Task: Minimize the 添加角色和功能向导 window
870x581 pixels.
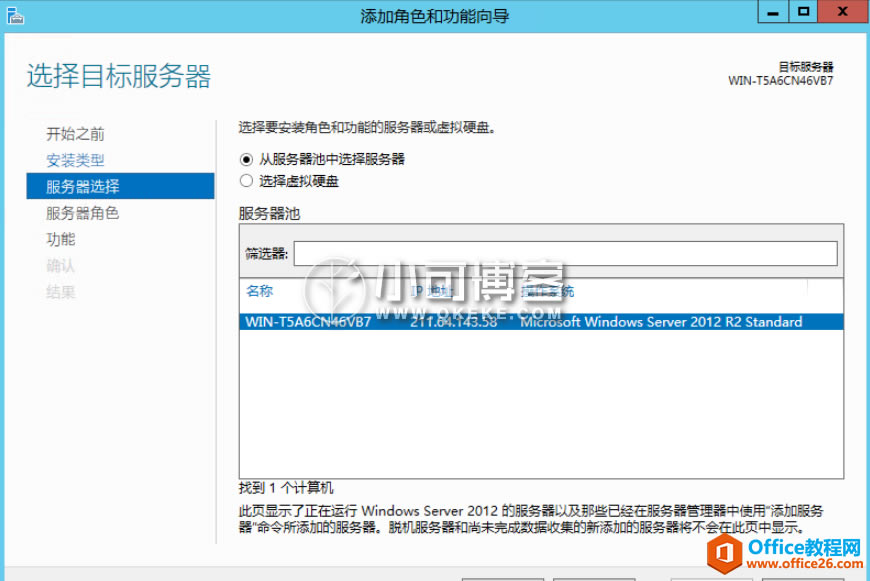Action: tap(773, 12)
